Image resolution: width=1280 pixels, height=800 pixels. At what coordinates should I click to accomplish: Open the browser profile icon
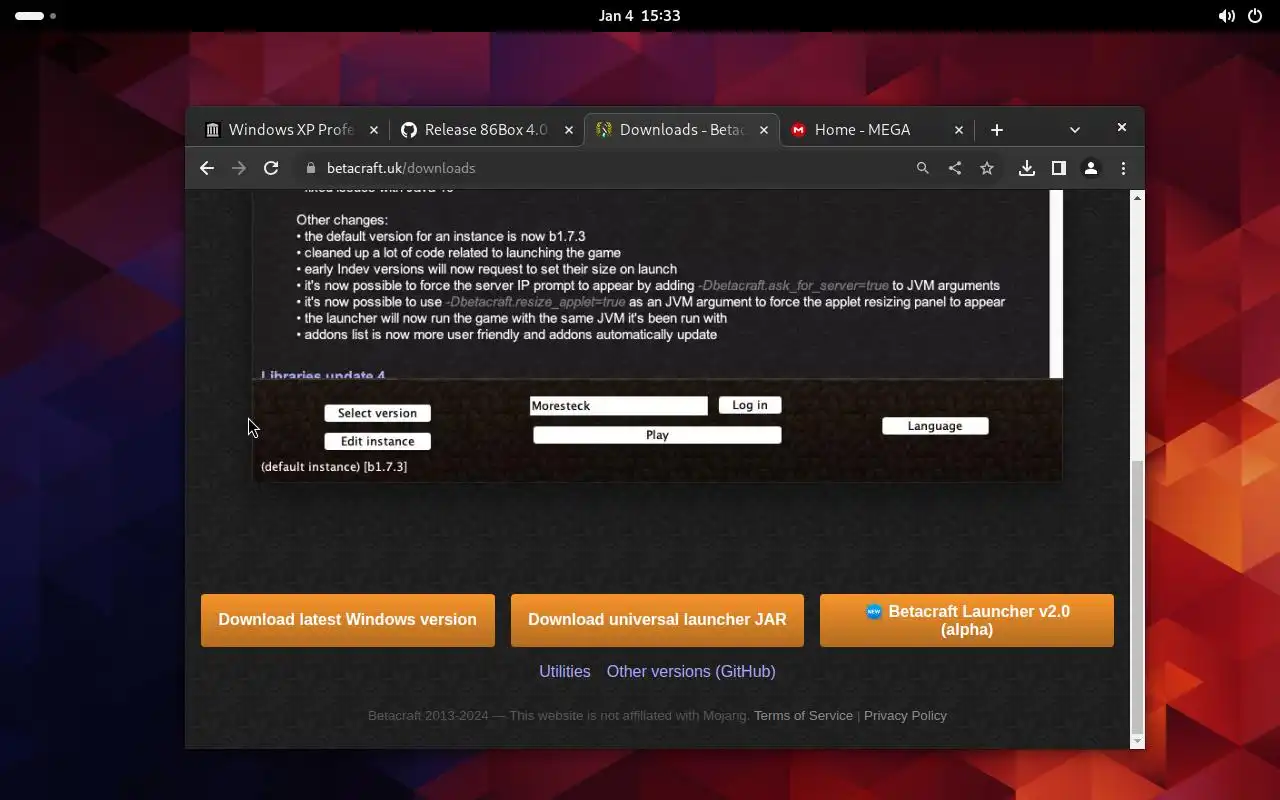(1091, 168)
